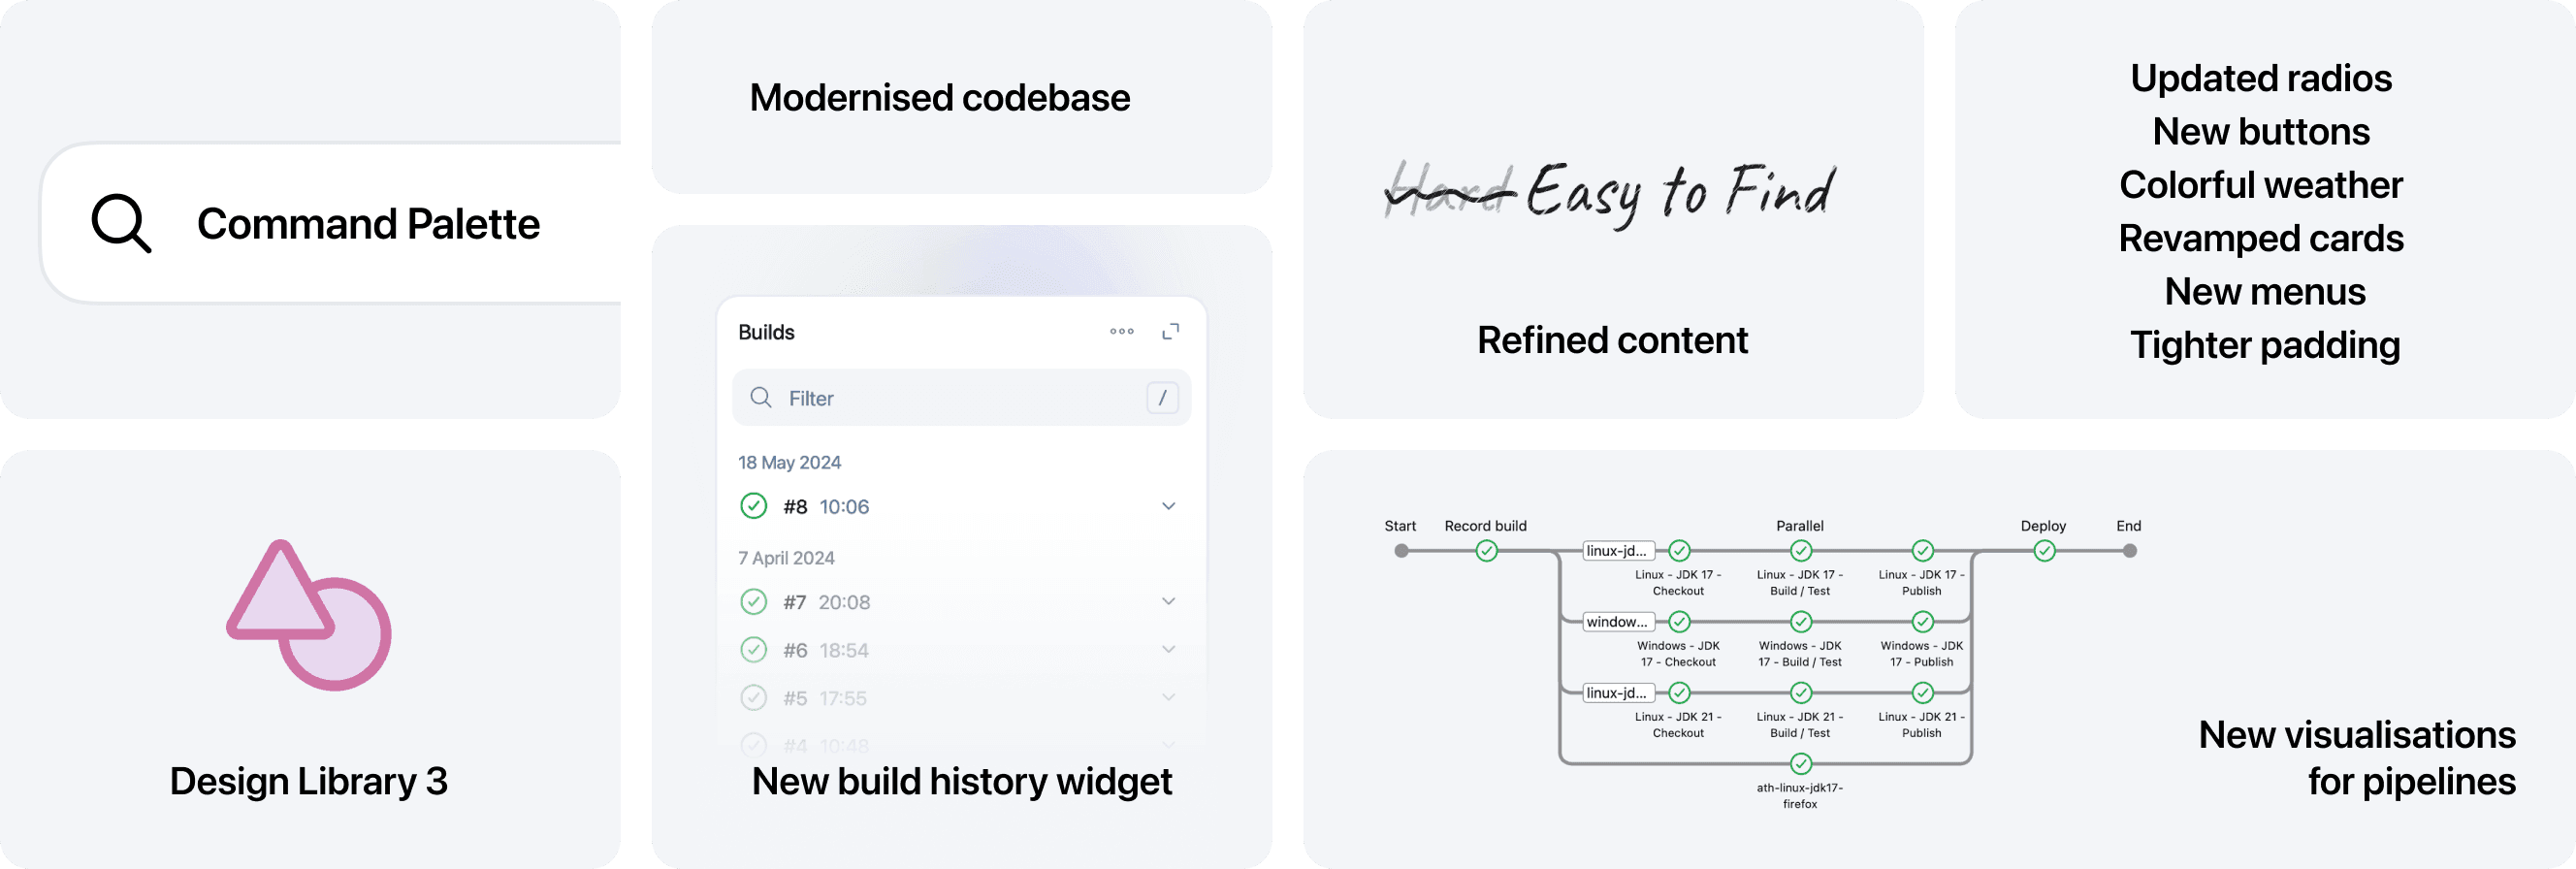Click the fullscreen expand icon on the Builds widget

(x=1170, y=331)
